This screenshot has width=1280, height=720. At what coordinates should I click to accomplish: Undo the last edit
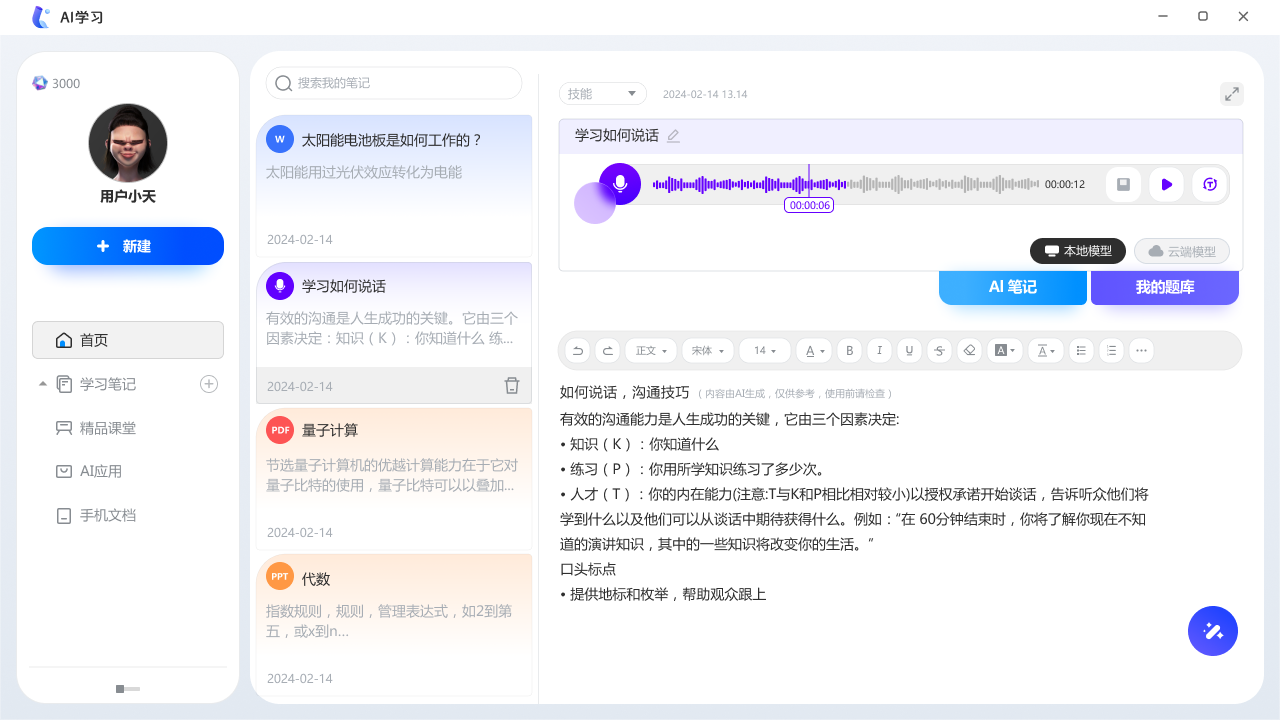[x=577, y=350]
